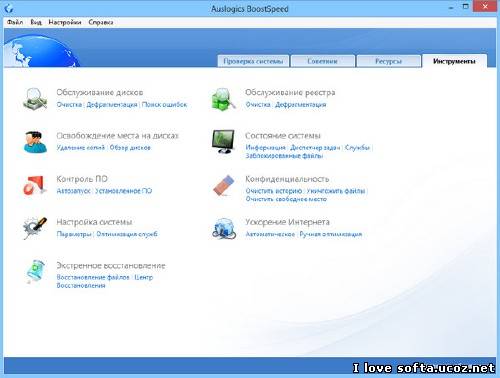Open the Центр Восстановления link
This screenshot has width=500, height=378.
105,281
